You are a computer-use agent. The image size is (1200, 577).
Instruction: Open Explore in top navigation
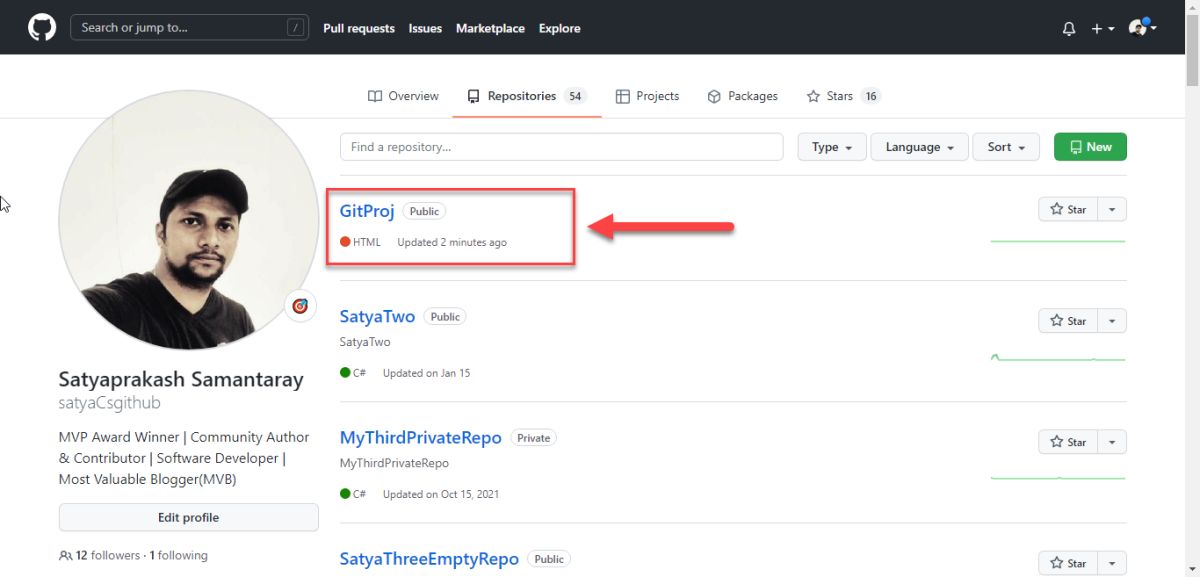(560, 29)
